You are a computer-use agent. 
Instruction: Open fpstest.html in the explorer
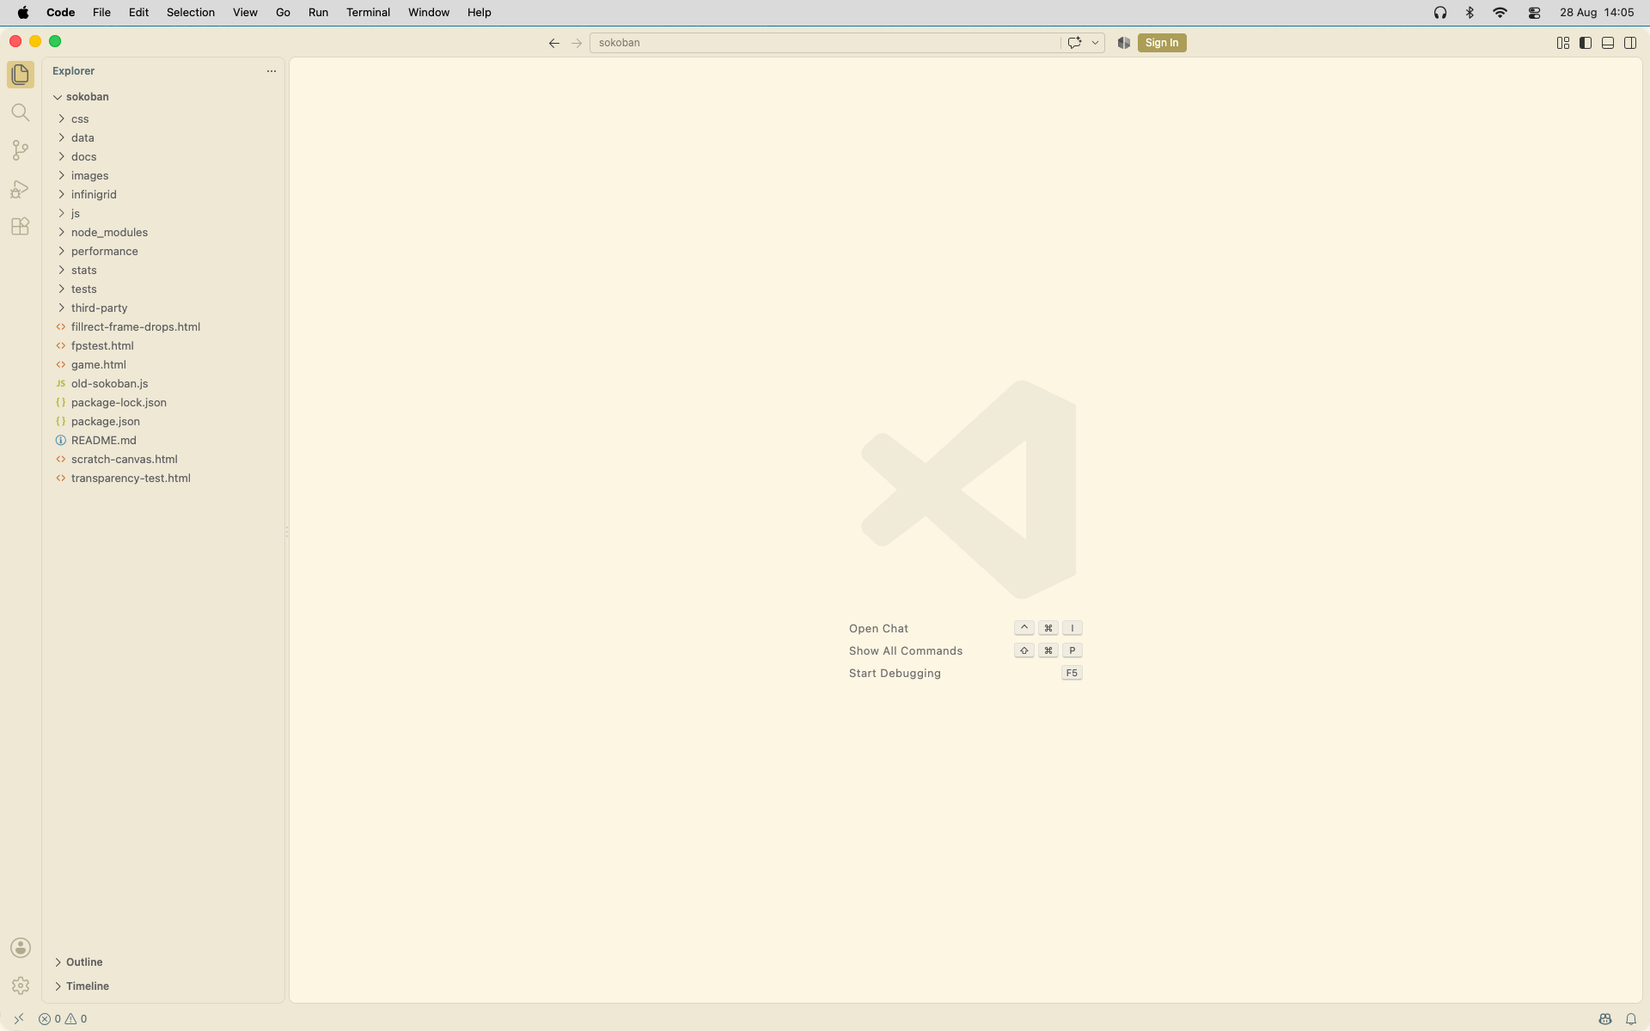(163, 346)
